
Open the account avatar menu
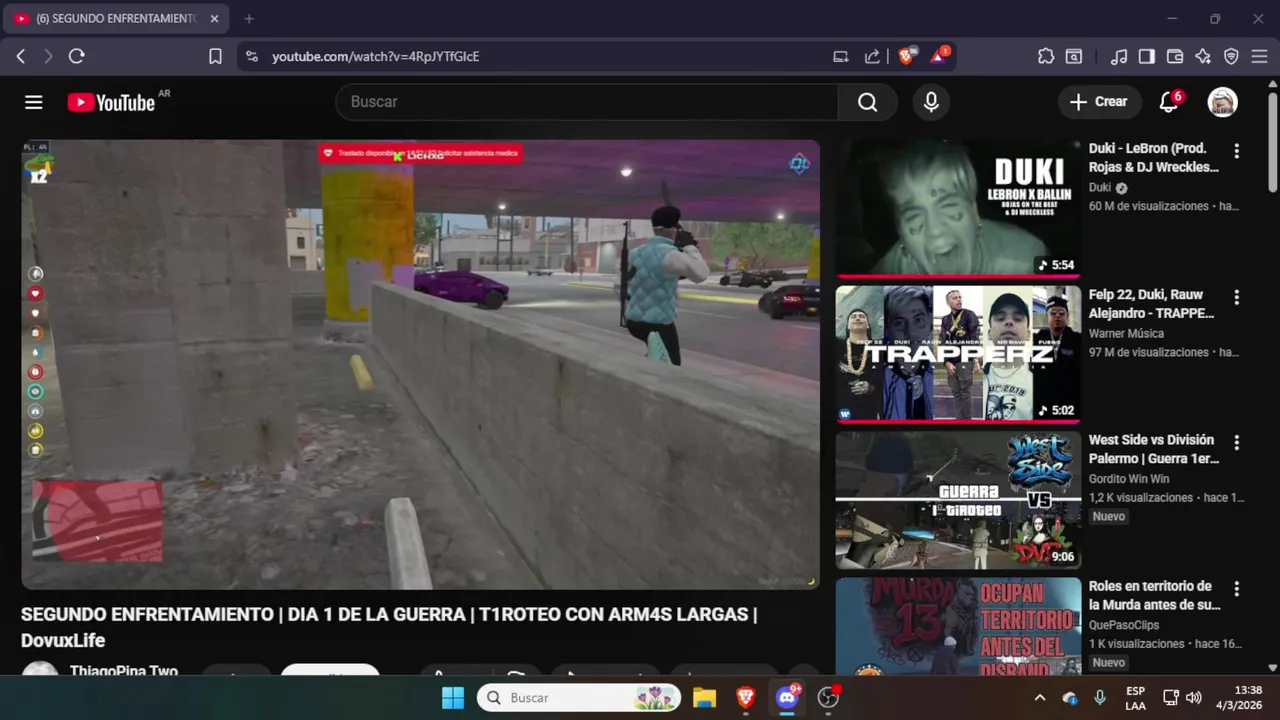1222,102
